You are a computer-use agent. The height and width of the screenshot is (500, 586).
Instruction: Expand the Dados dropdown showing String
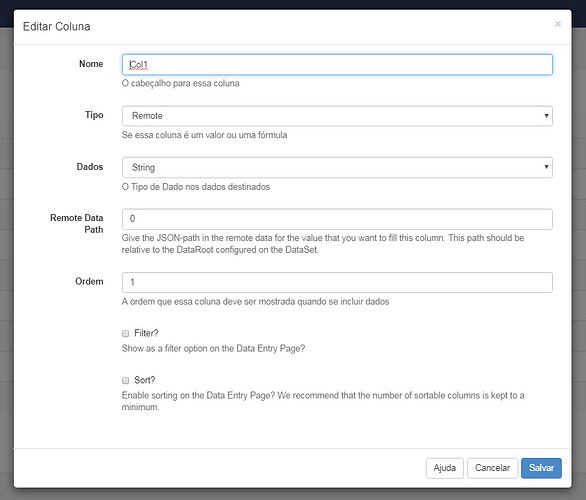click(337, 167)
